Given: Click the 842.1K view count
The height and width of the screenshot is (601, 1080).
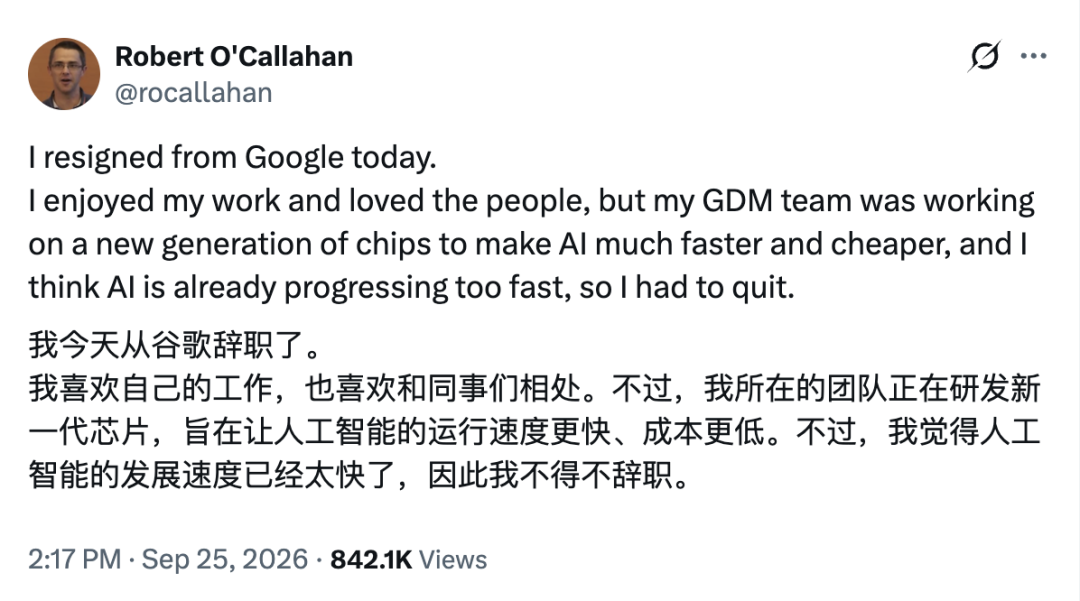Looking at the screenshot, I should 371,560.
